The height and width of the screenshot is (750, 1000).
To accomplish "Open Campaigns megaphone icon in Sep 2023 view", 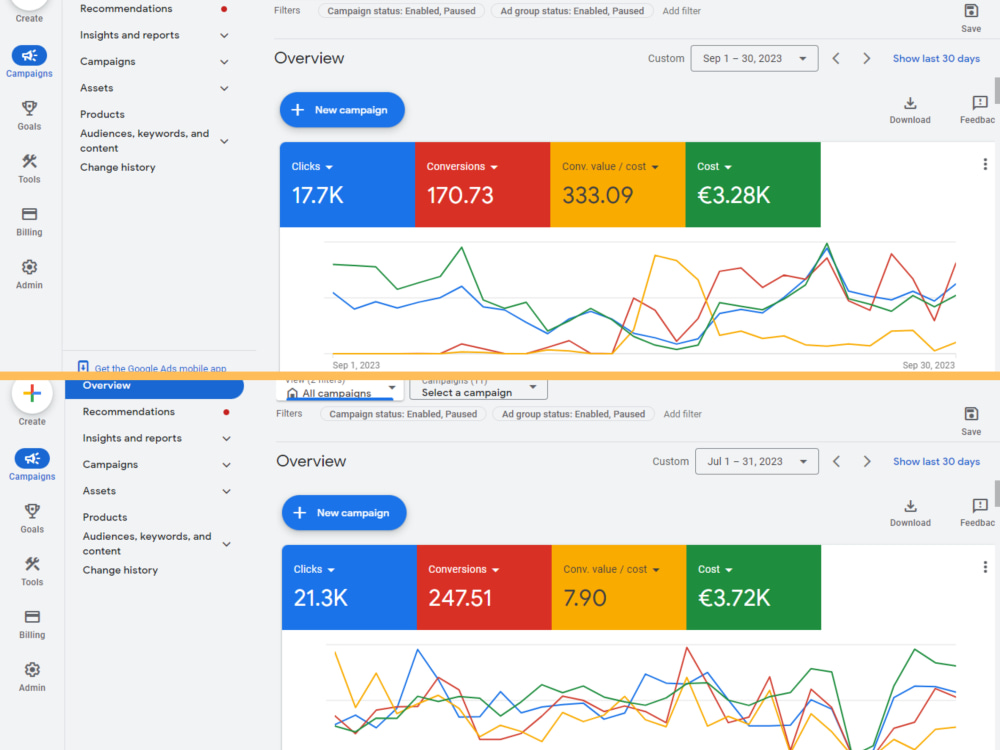I will (x=29, y=55).
